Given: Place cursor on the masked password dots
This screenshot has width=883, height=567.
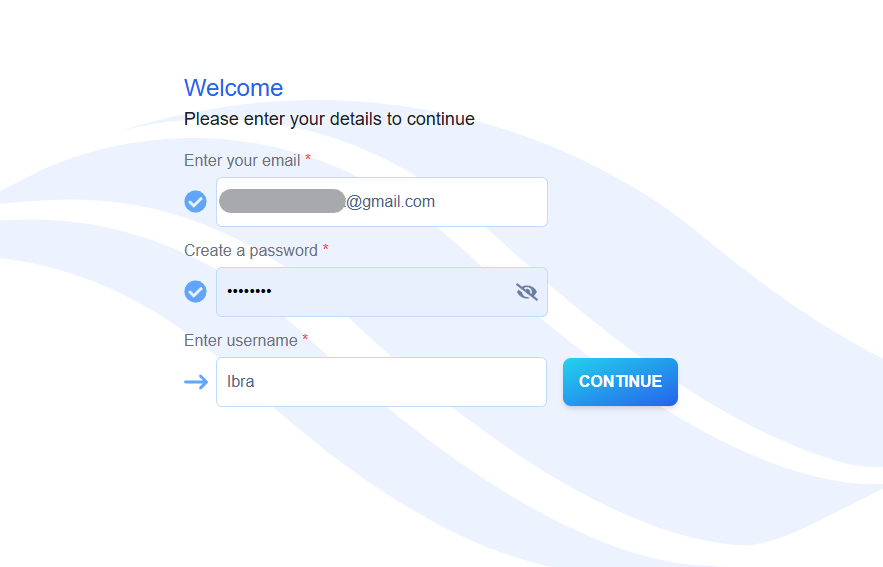Looking at the screenshot, I should click(249, 292).
